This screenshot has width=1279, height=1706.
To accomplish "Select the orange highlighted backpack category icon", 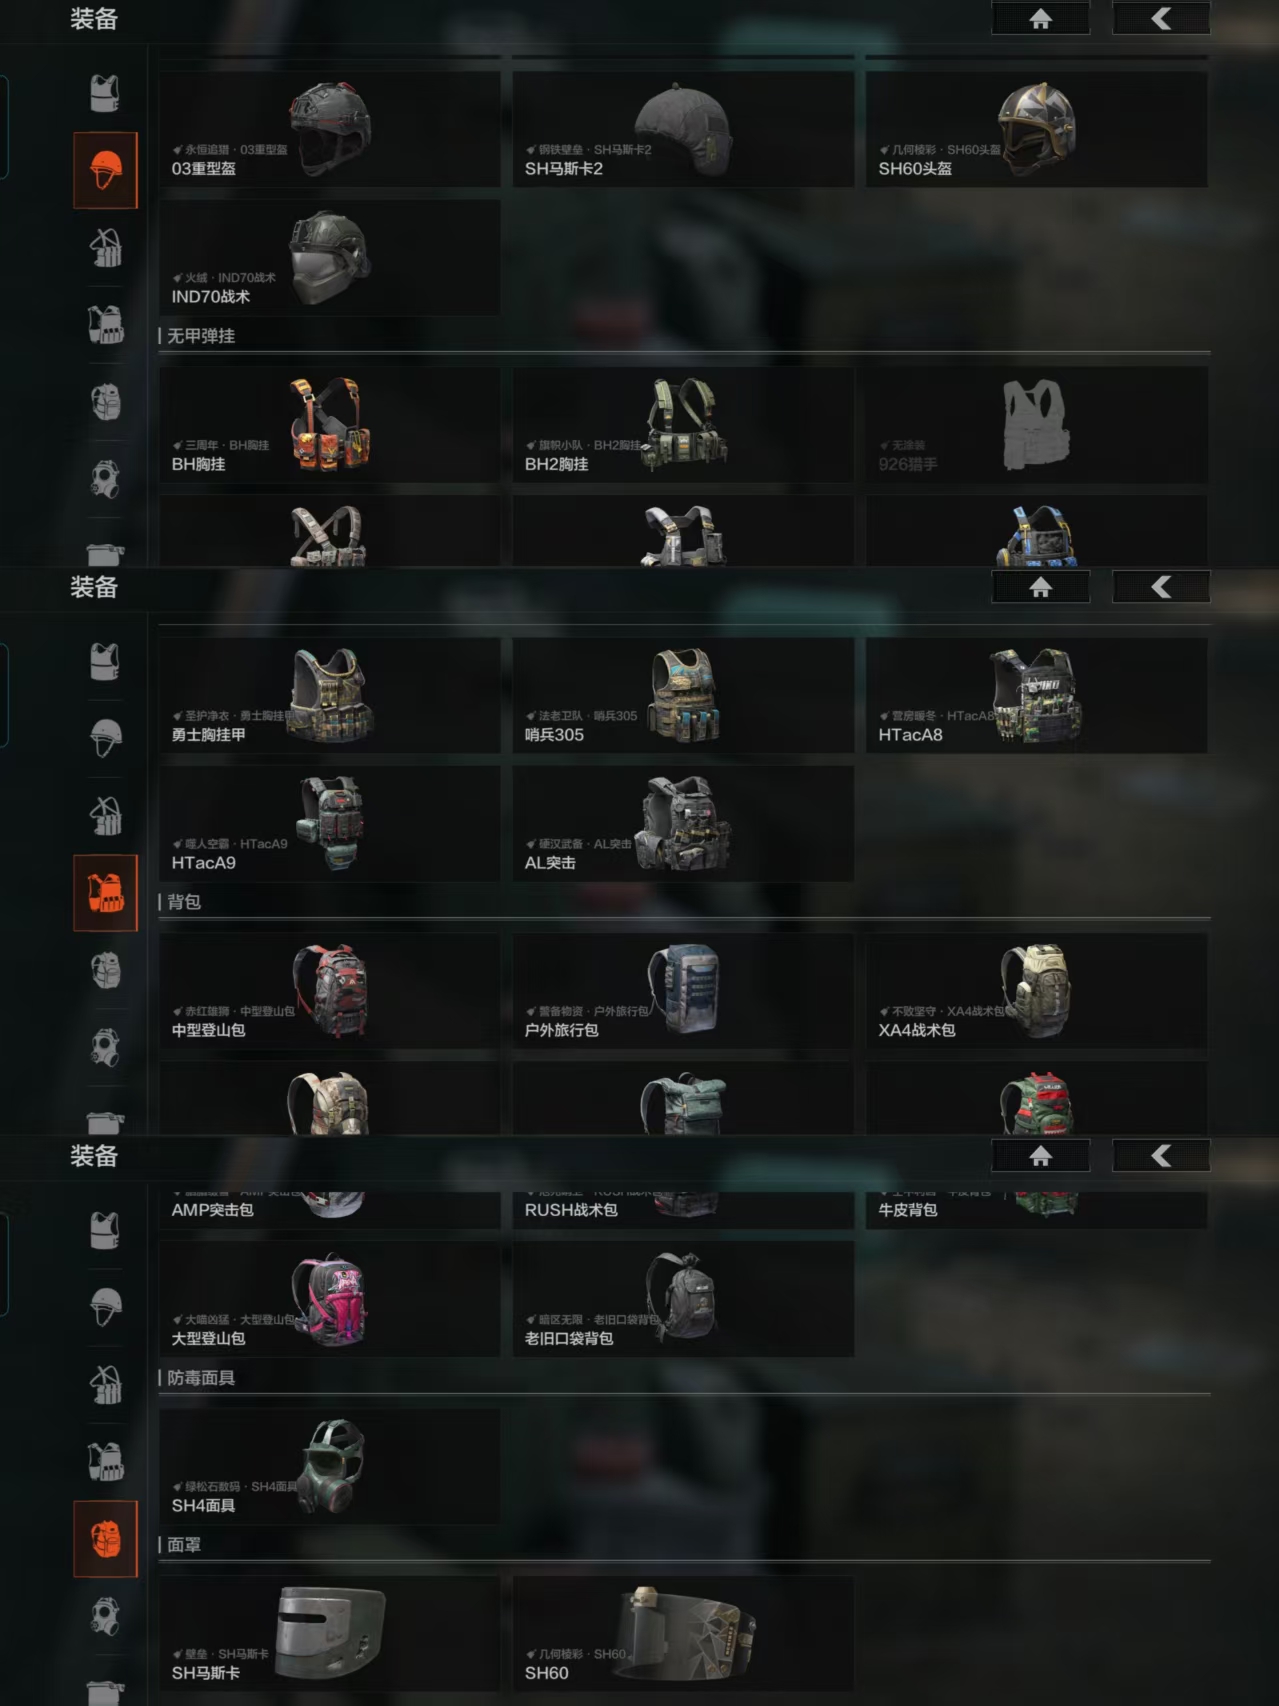I will [x=105, y=1539].
